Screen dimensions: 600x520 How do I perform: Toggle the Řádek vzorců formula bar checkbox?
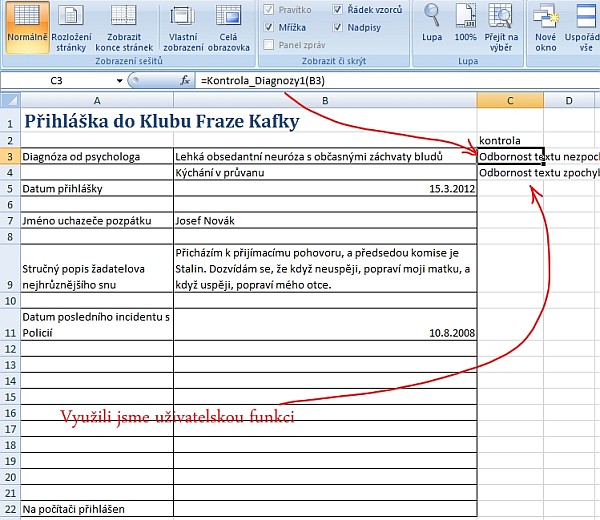point(338,10)
